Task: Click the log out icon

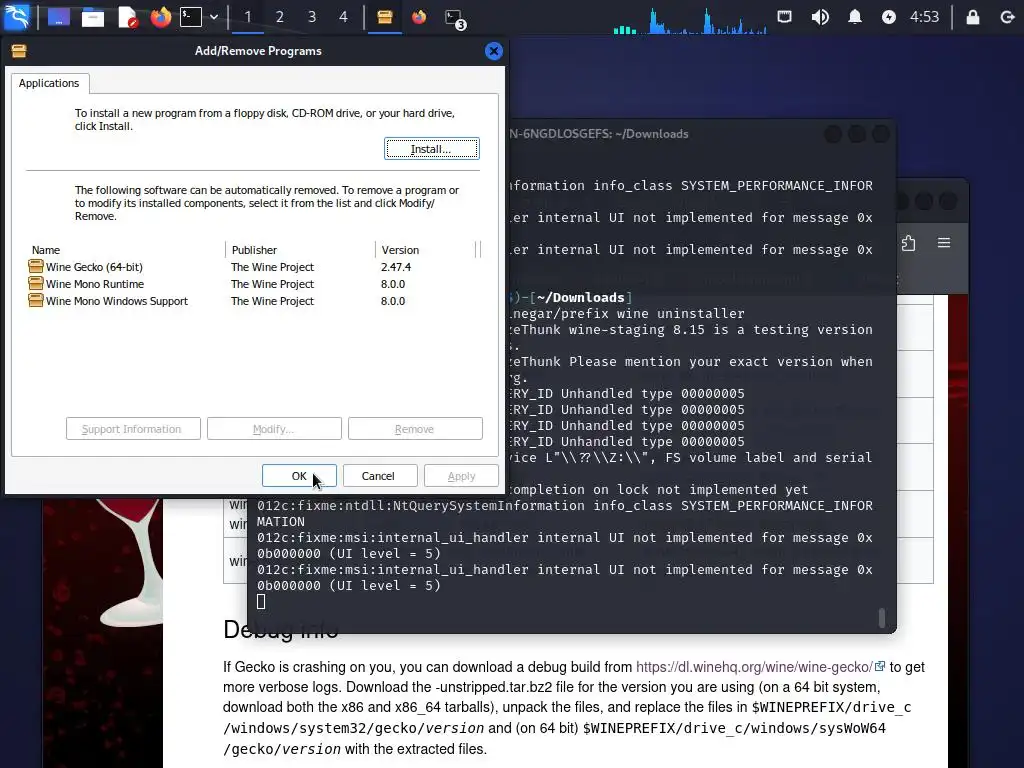Action: point(1006,17)
